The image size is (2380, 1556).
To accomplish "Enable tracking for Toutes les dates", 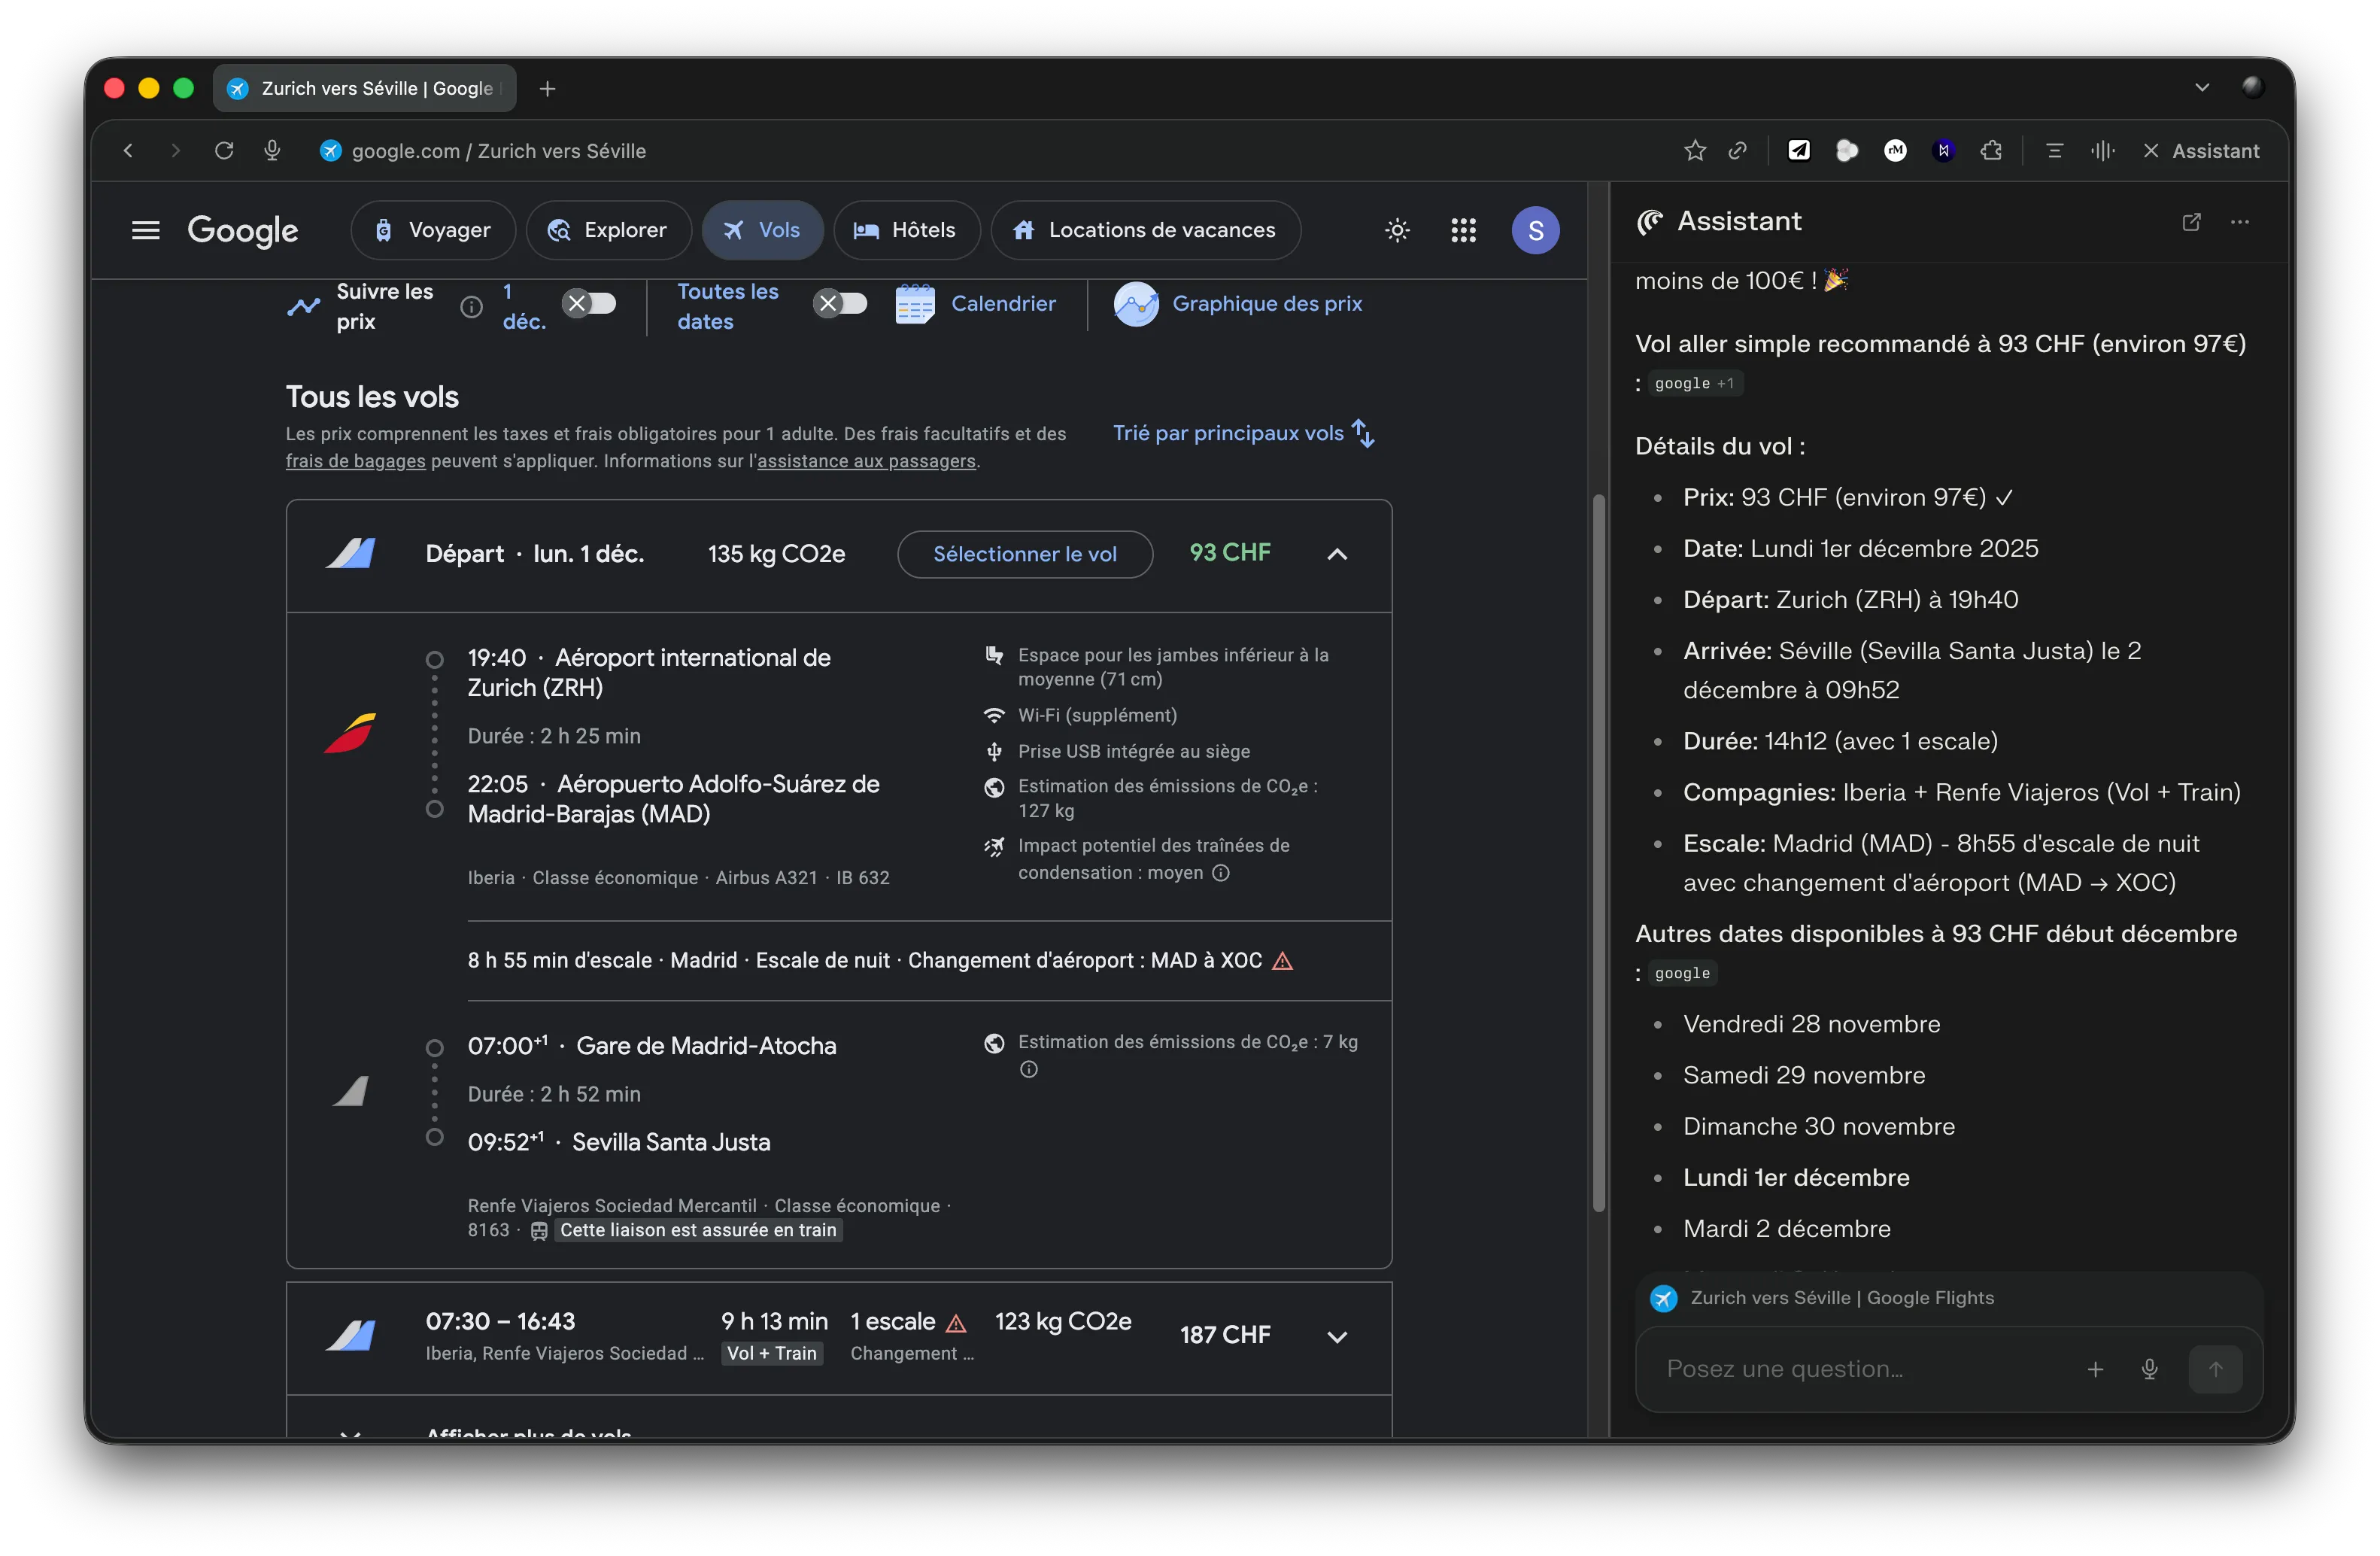I will click(x=840, y=304).
